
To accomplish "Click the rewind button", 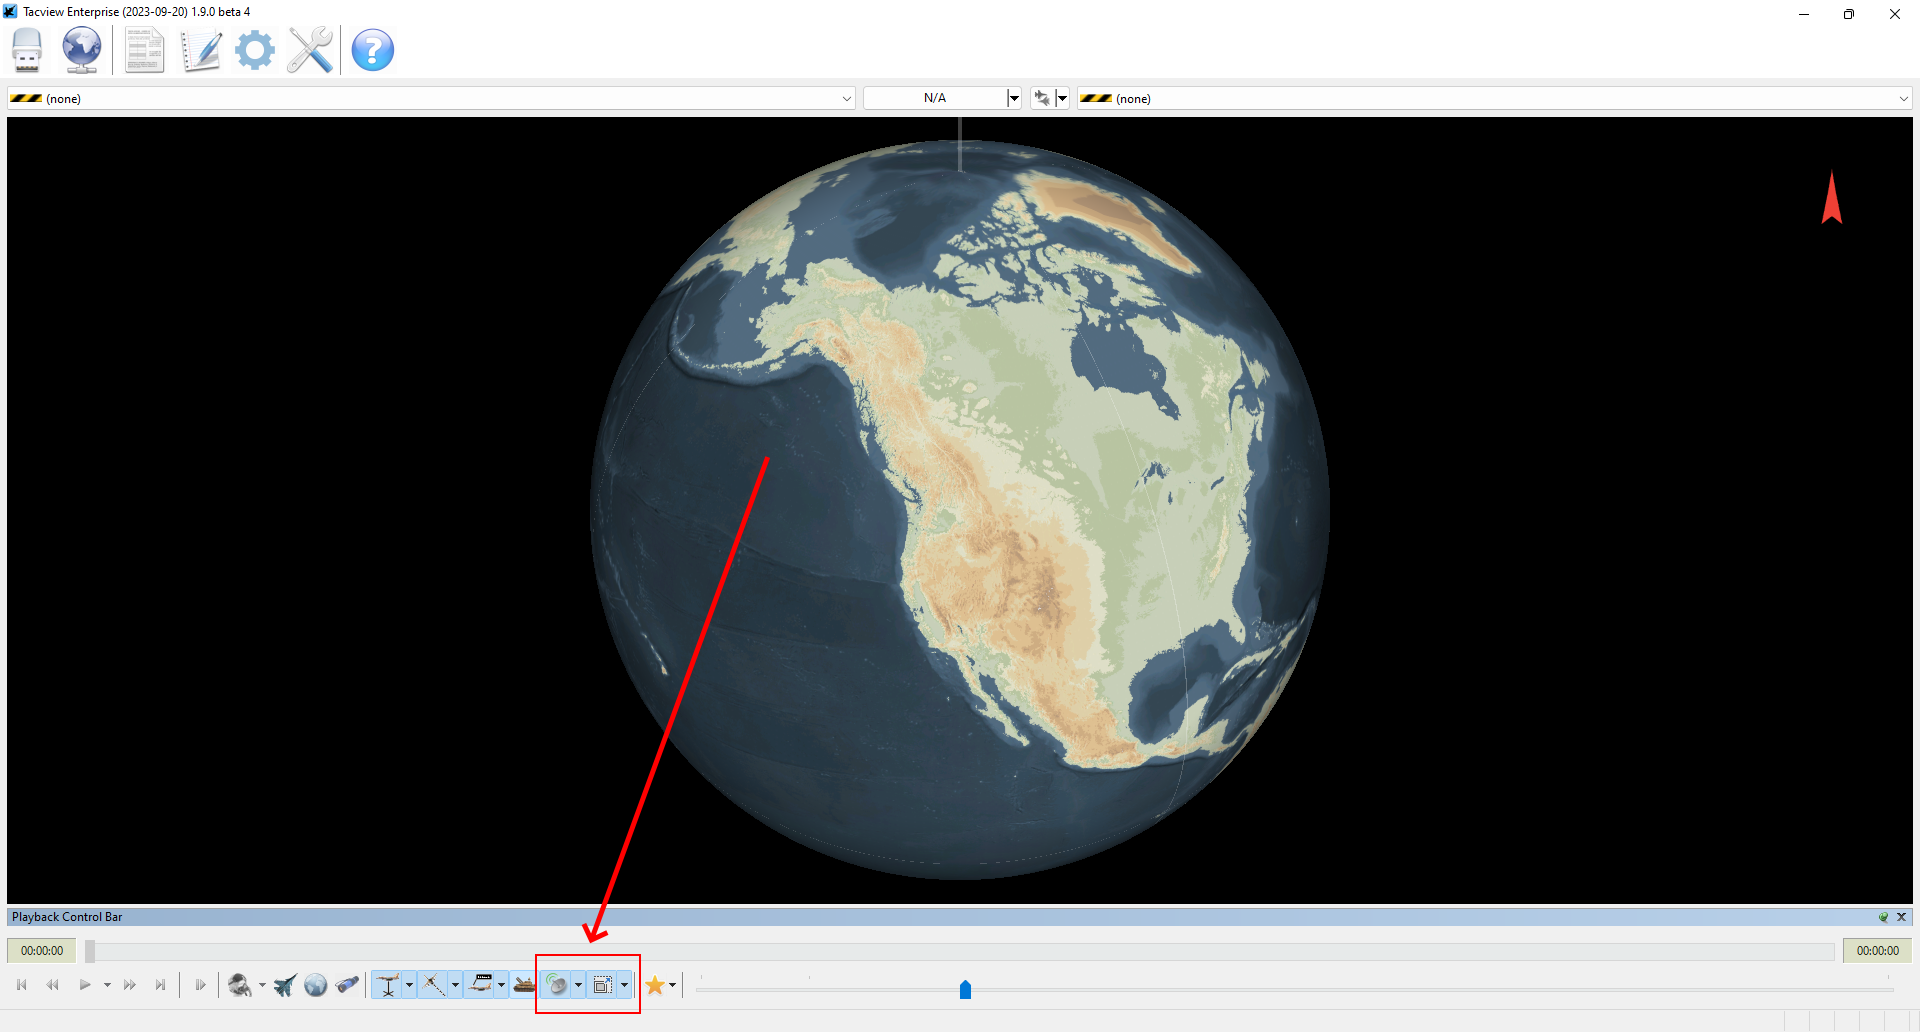I will (53, 985).
